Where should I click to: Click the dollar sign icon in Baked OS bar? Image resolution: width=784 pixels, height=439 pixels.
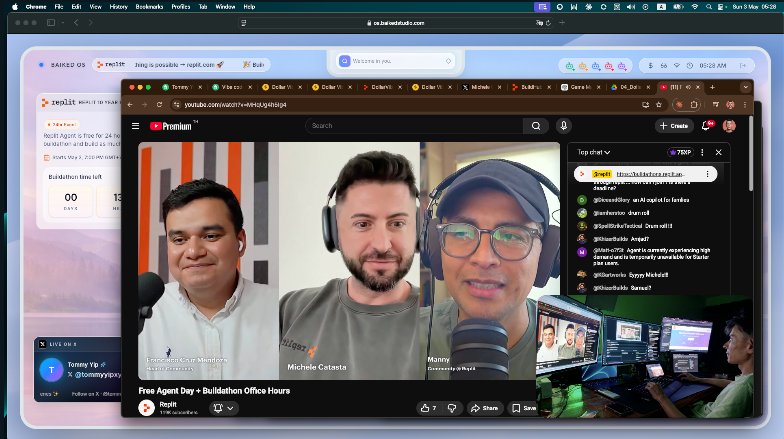tap(650, 66)
